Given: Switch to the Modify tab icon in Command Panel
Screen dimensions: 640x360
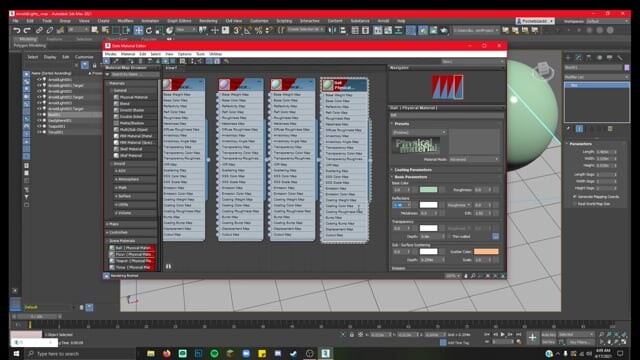Looking at the screenshot, I should 578,58.
